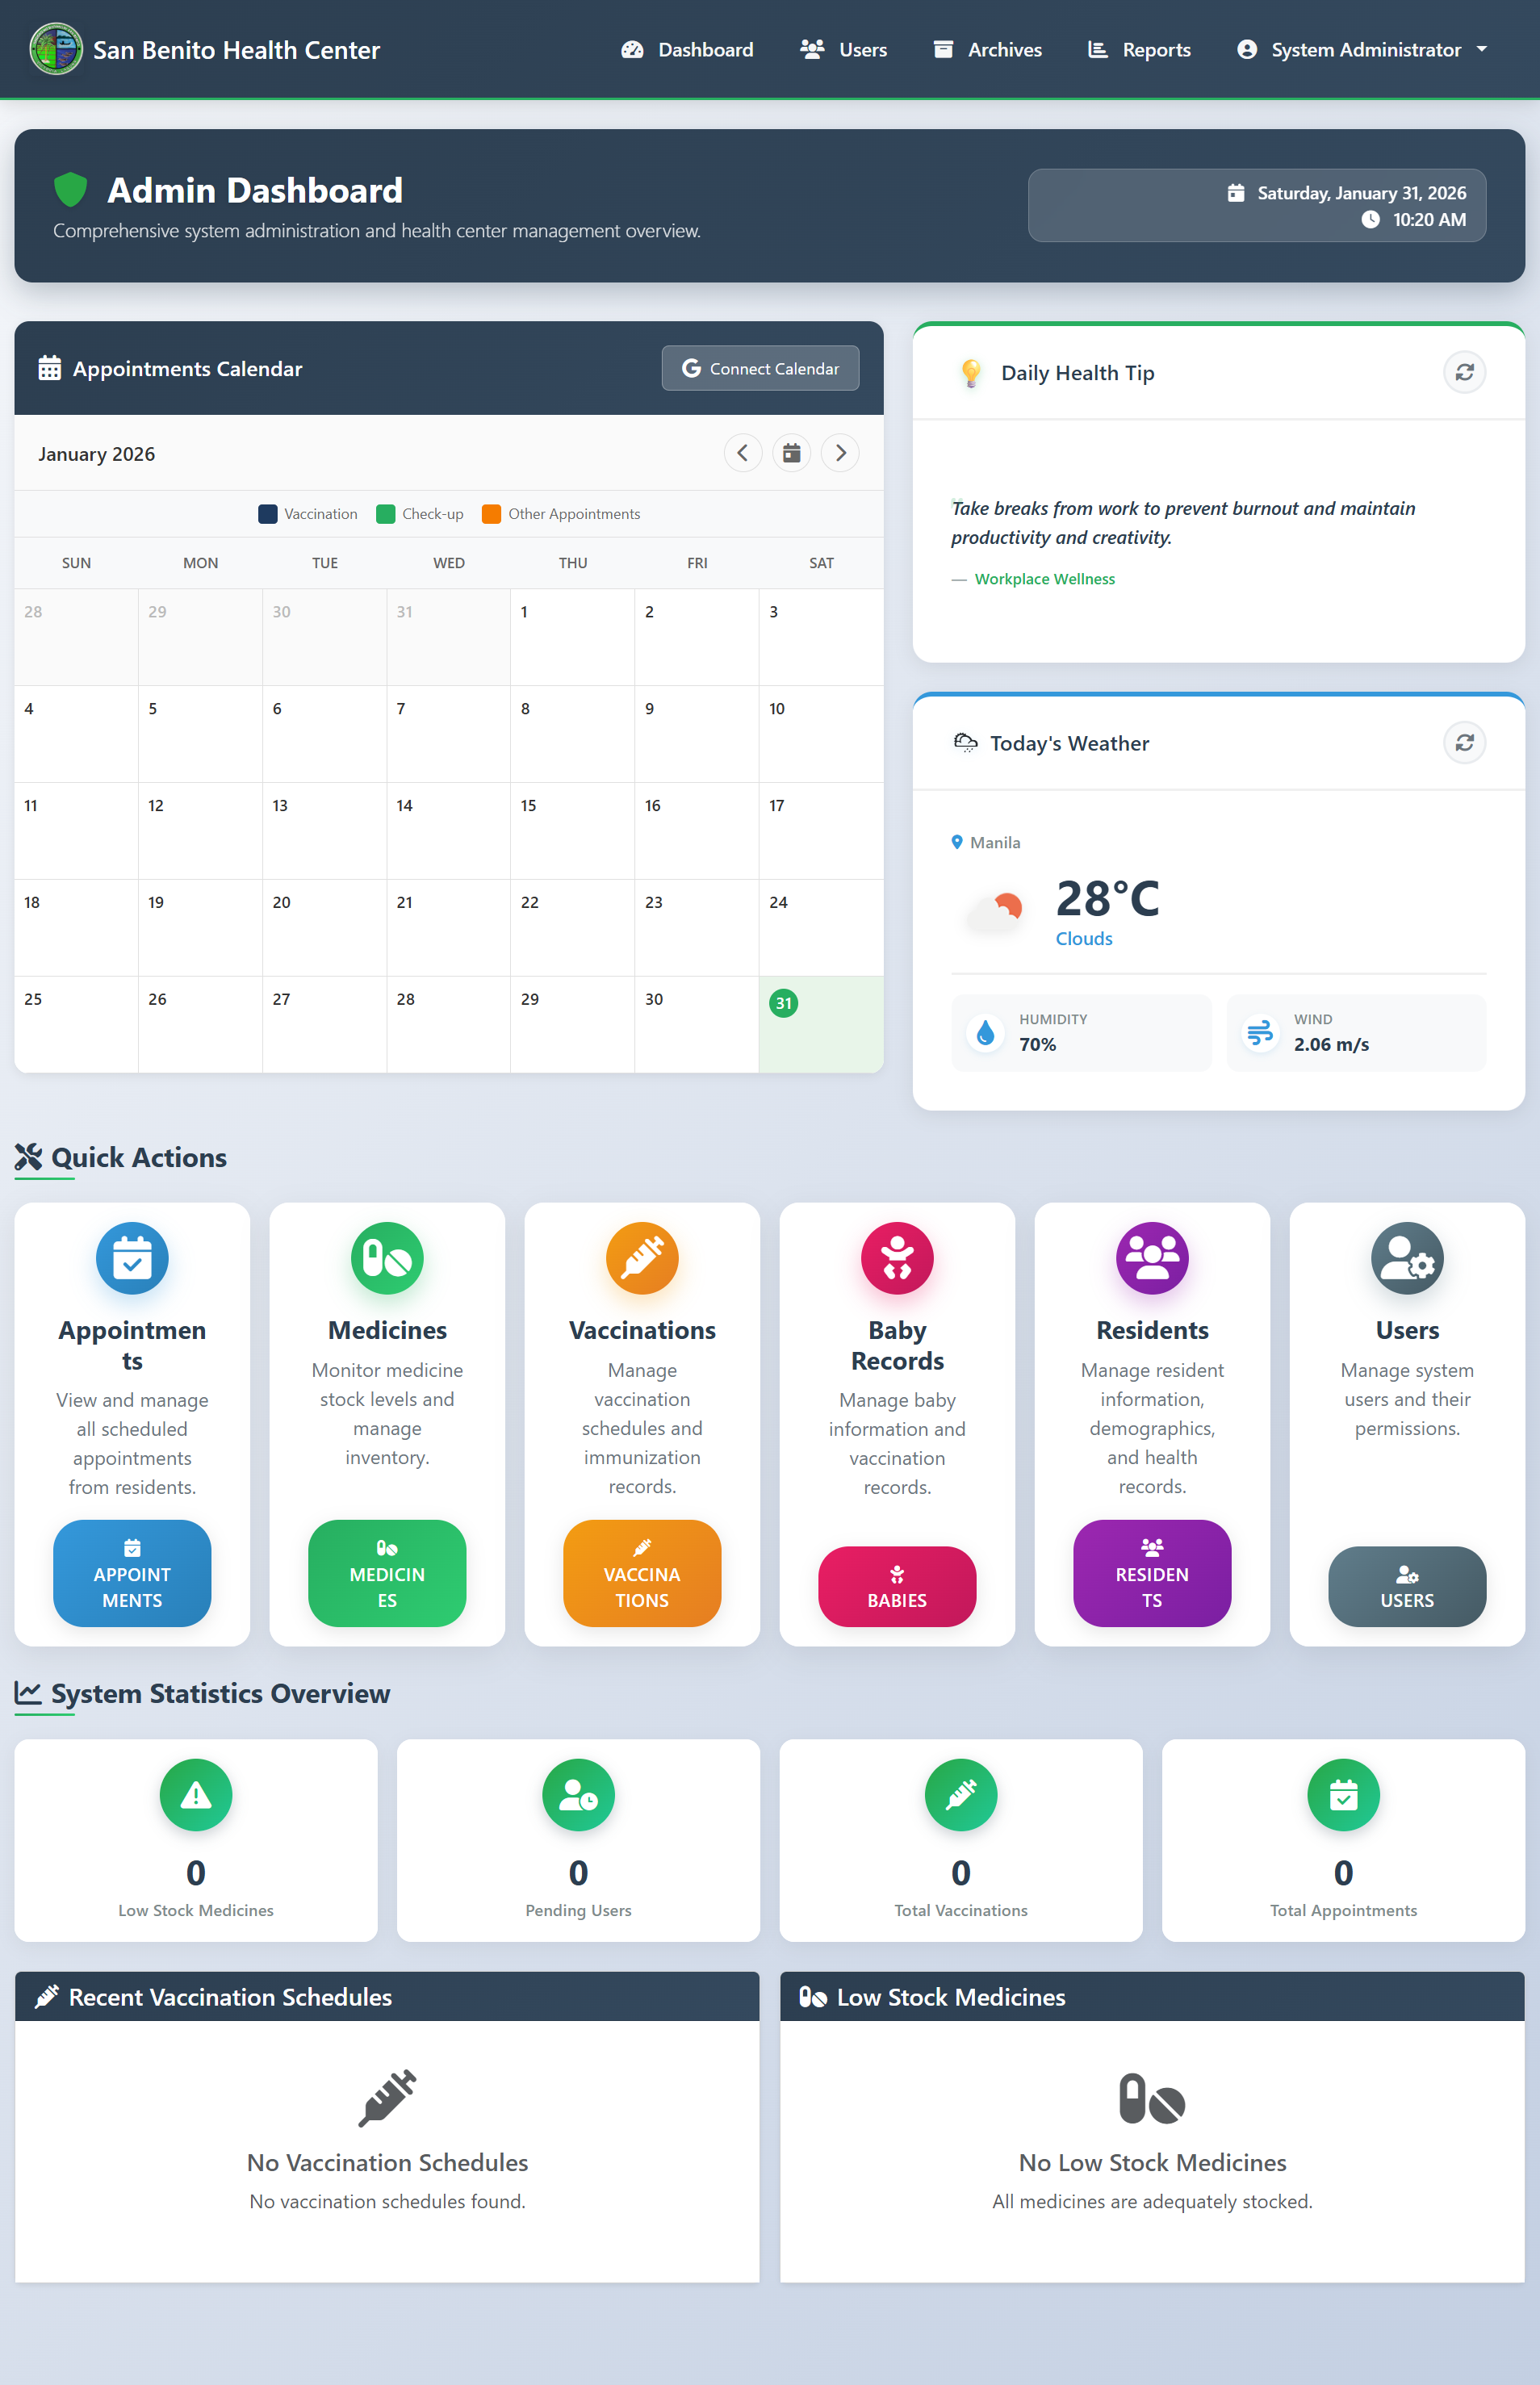
Task: Click the today calendar icon in the header controls
Action: pos(791,452)
